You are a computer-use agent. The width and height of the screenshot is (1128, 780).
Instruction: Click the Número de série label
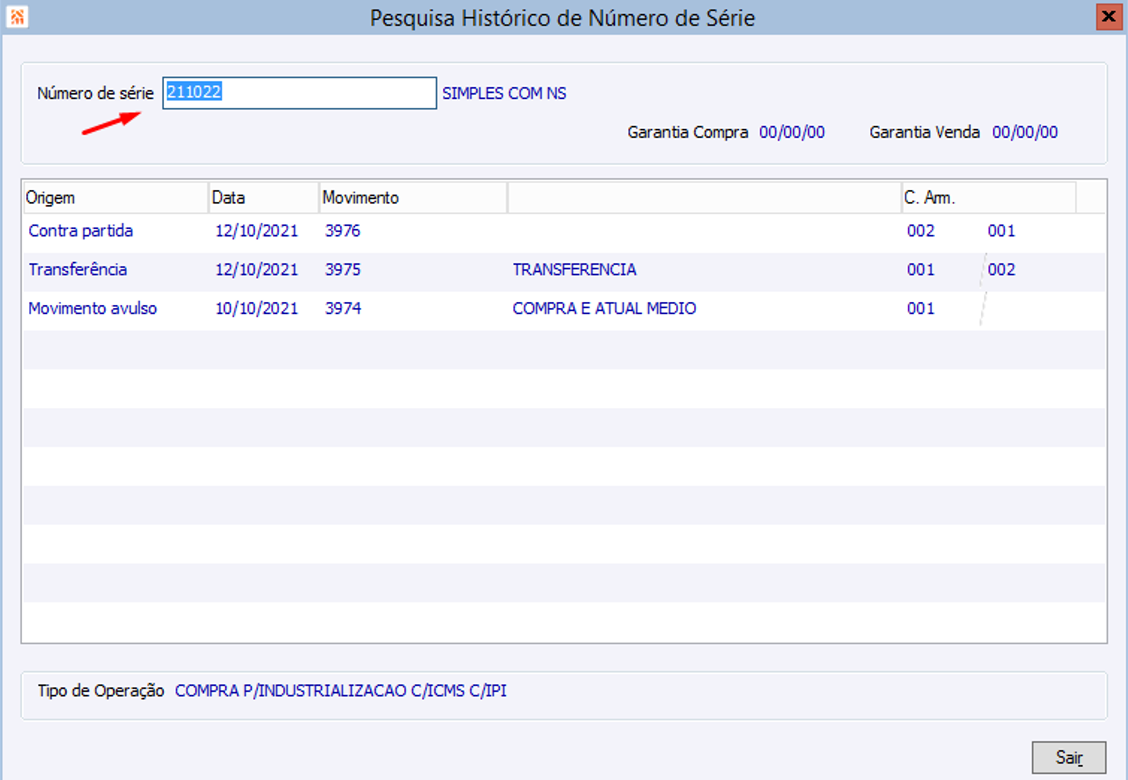95,94
